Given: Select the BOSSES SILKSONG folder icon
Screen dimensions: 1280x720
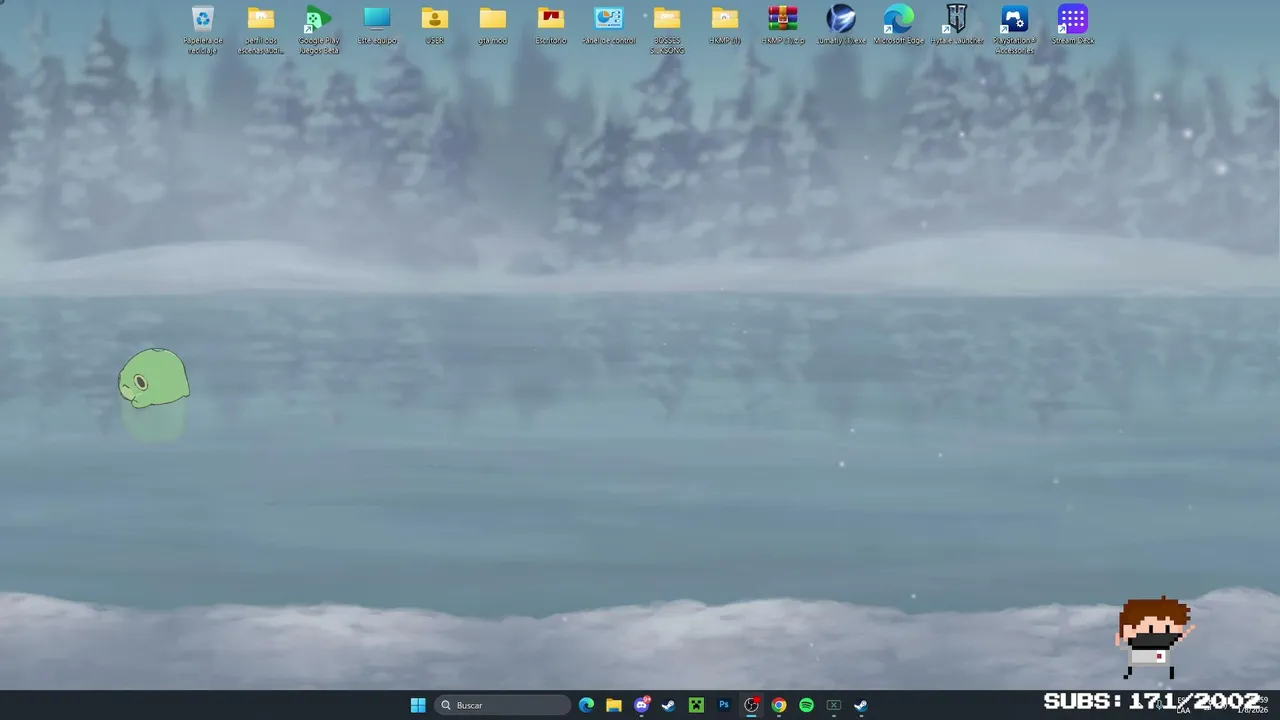Looking at the screenshot, I should pos(667,30).
